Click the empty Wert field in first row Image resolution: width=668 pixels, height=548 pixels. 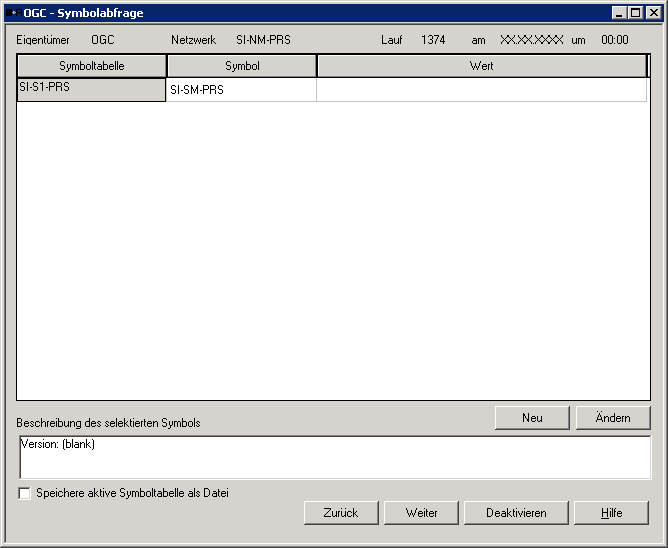point(481,90)
